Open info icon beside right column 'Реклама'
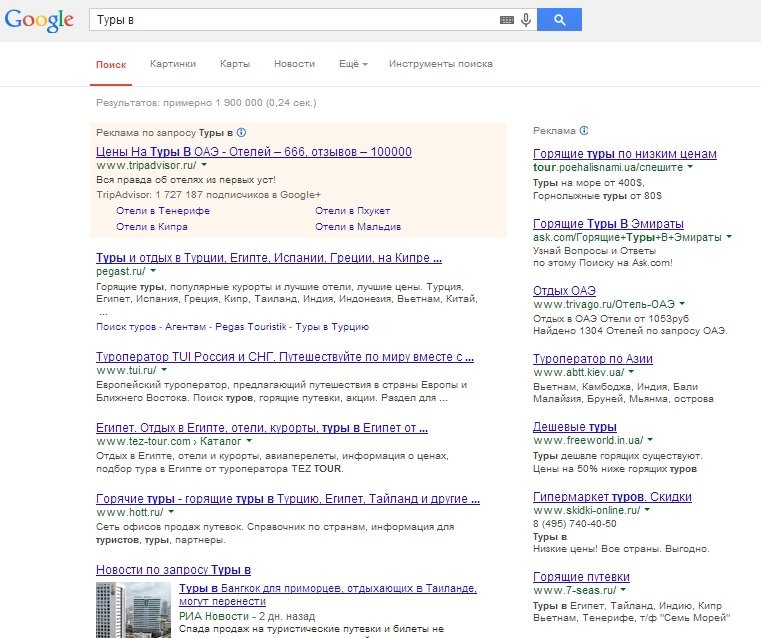The height and width of the screenshot is (638, 761). 584,131
